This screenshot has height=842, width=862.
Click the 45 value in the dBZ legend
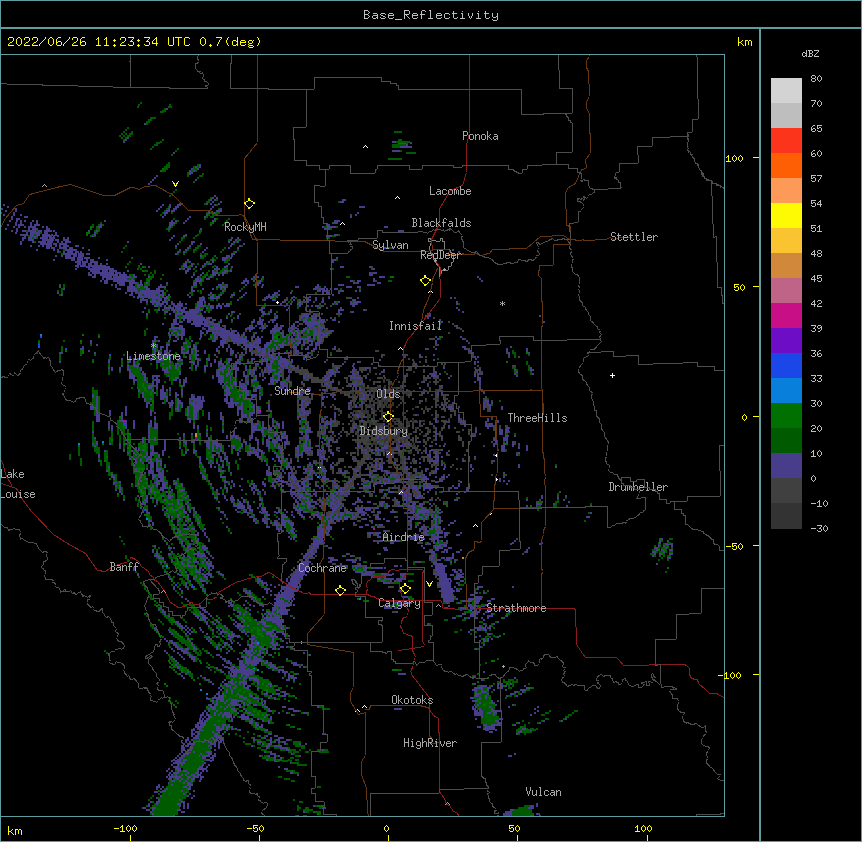pos(816,279)
